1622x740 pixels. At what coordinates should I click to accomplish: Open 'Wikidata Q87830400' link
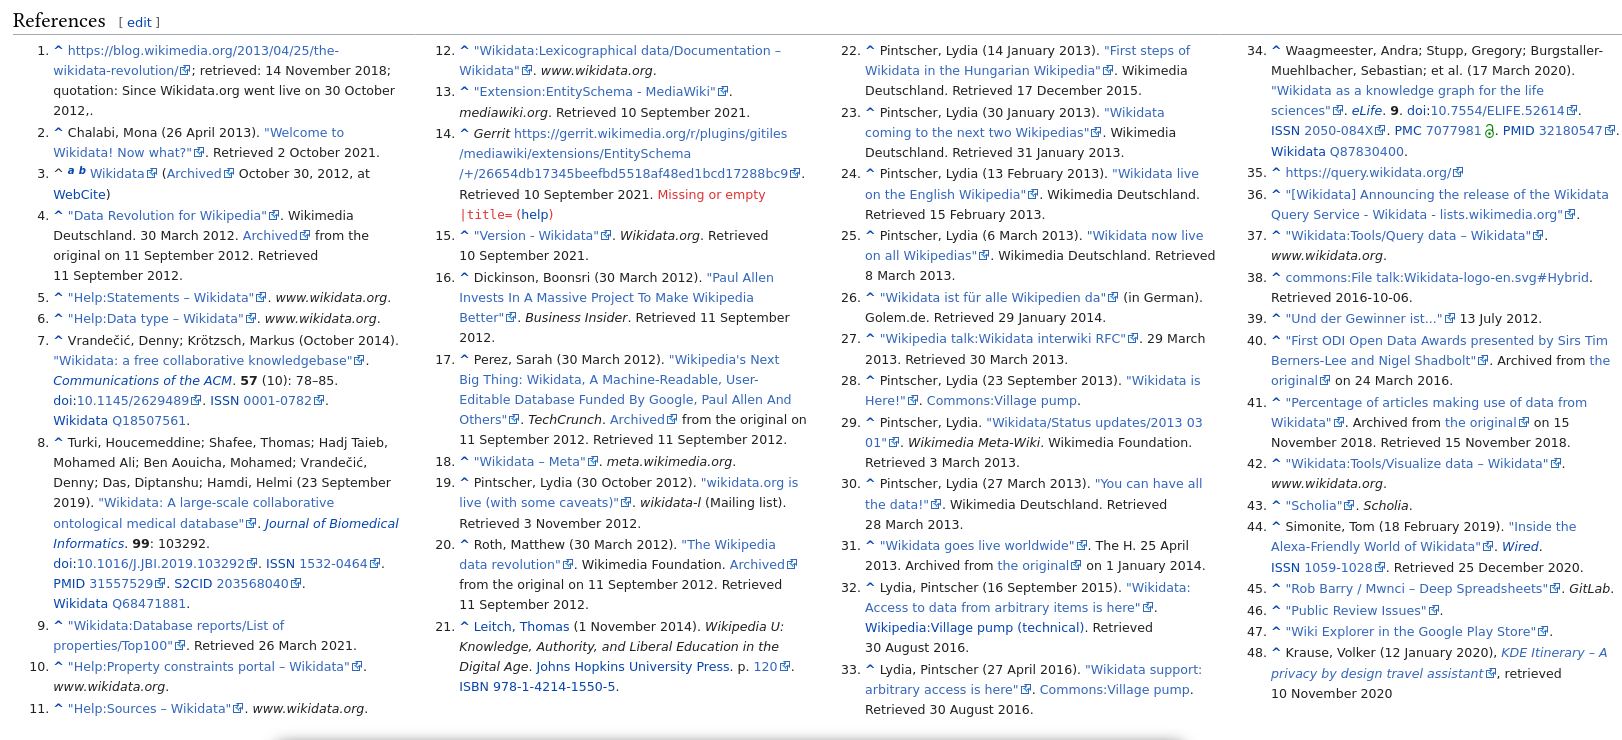tap(1338, 151)
